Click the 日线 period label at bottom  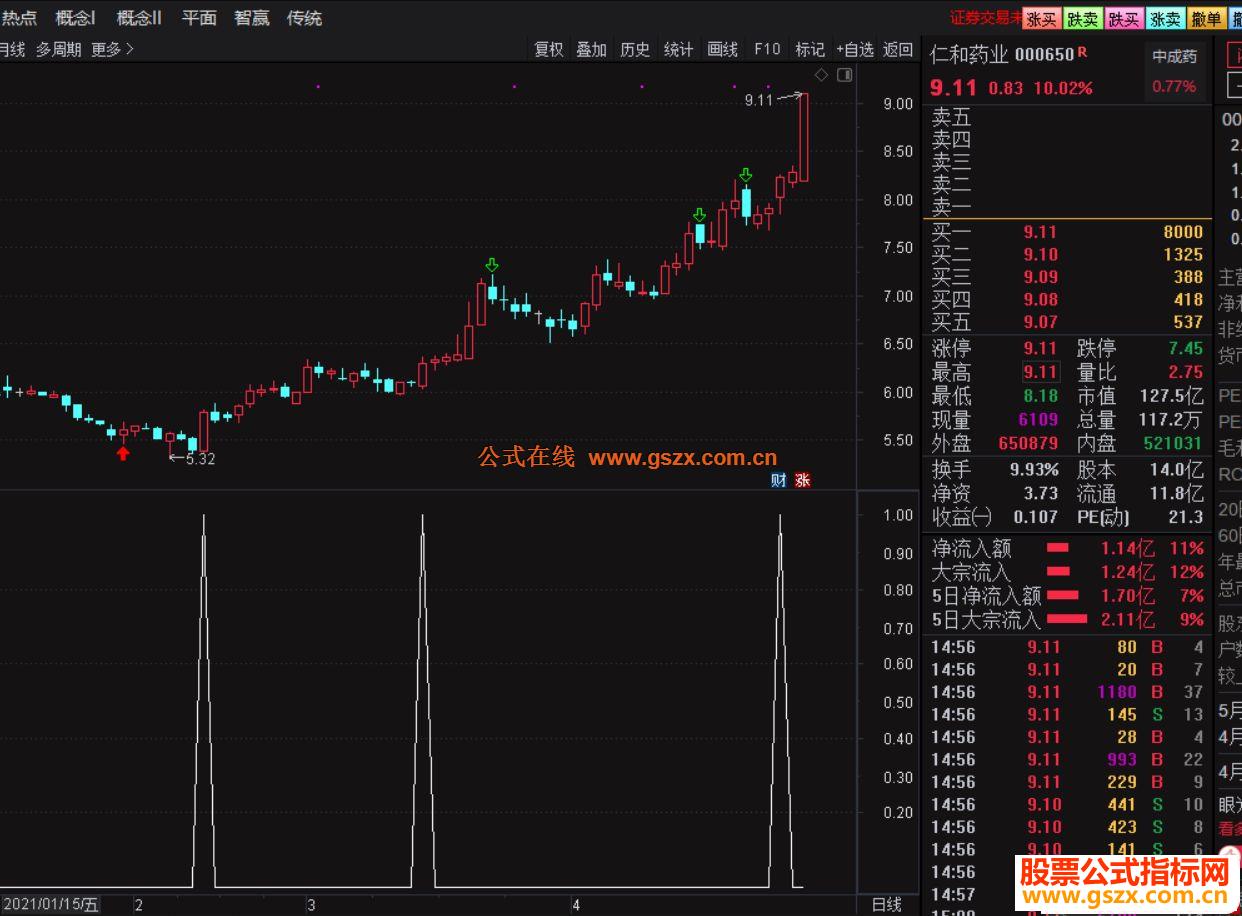886,905
